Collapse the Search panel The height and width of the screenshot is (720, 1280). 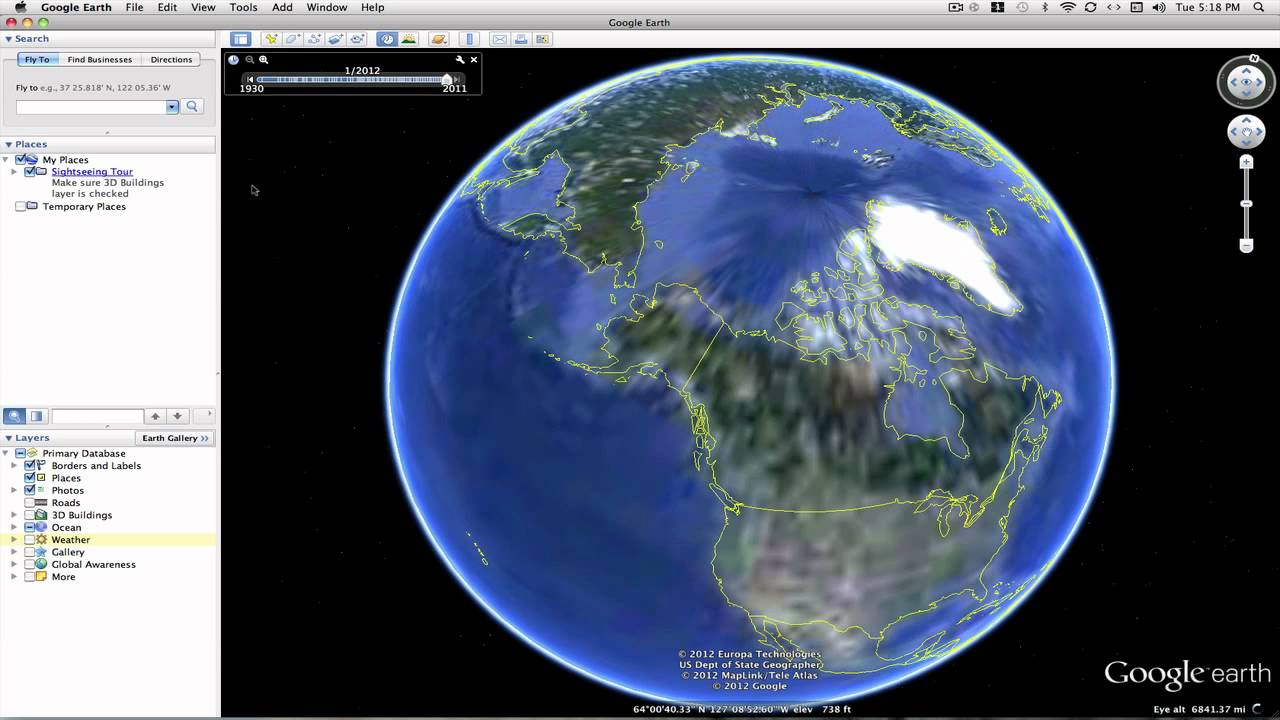[x=9, y=39]
